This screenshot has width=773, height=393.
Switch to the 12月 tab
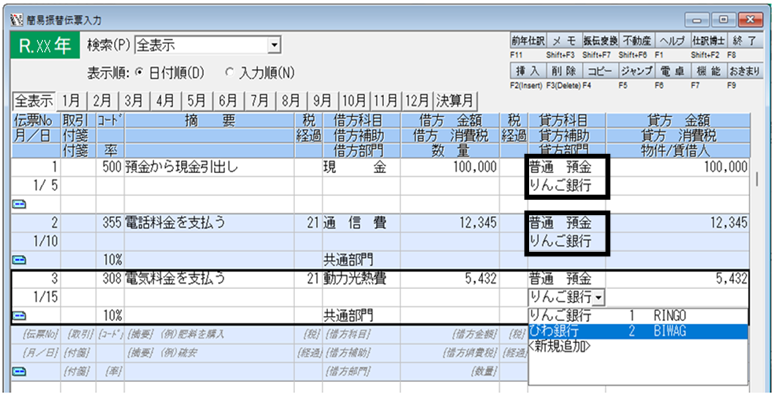[x=418, y=102]
